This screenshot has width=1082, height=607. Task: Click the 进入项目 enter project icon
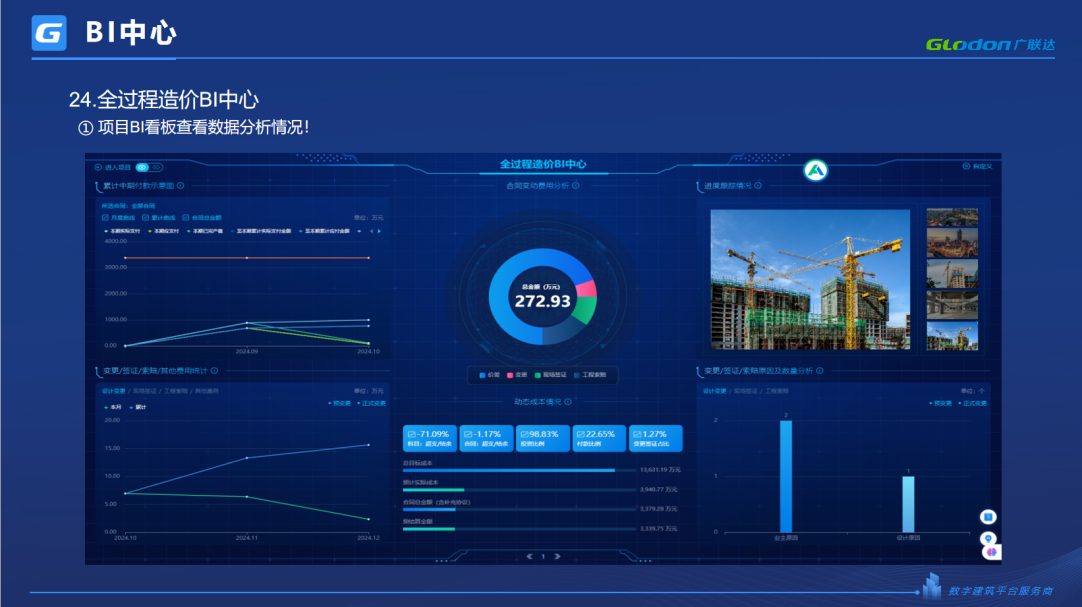tap(97, 167)
